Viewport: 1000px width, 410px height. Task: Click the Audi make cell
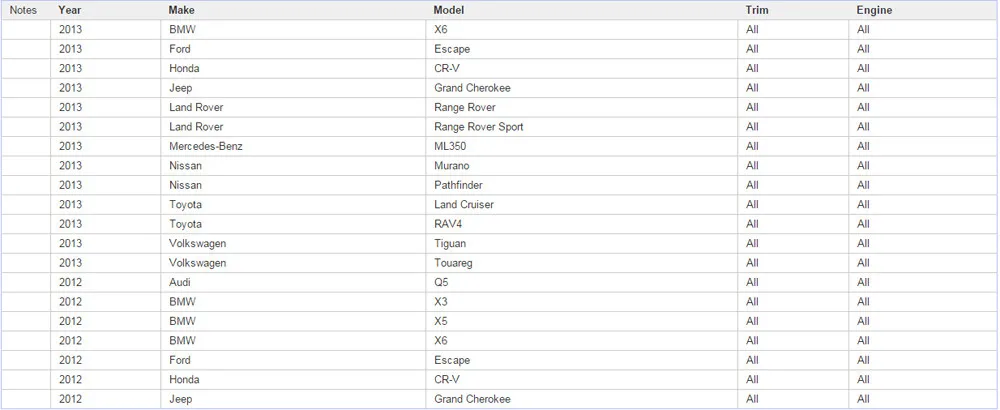tap(293, 282)
